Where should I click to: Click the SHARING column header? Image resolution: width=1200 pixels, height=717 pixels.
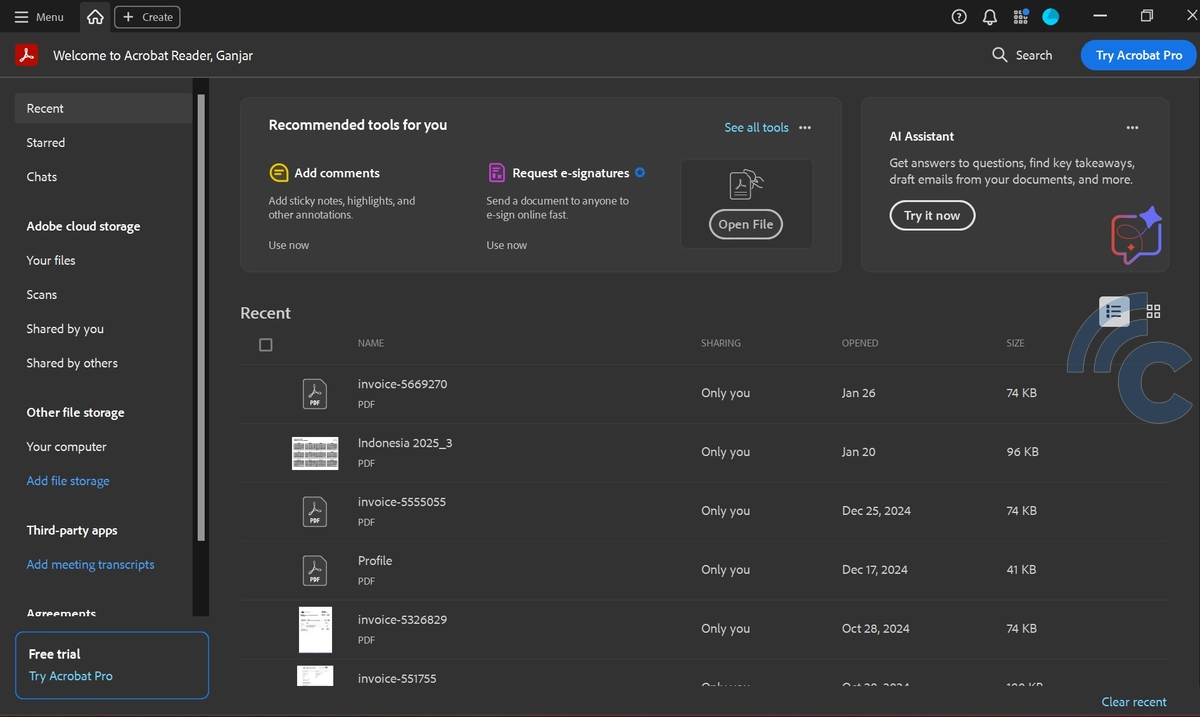tap(721, 343)
